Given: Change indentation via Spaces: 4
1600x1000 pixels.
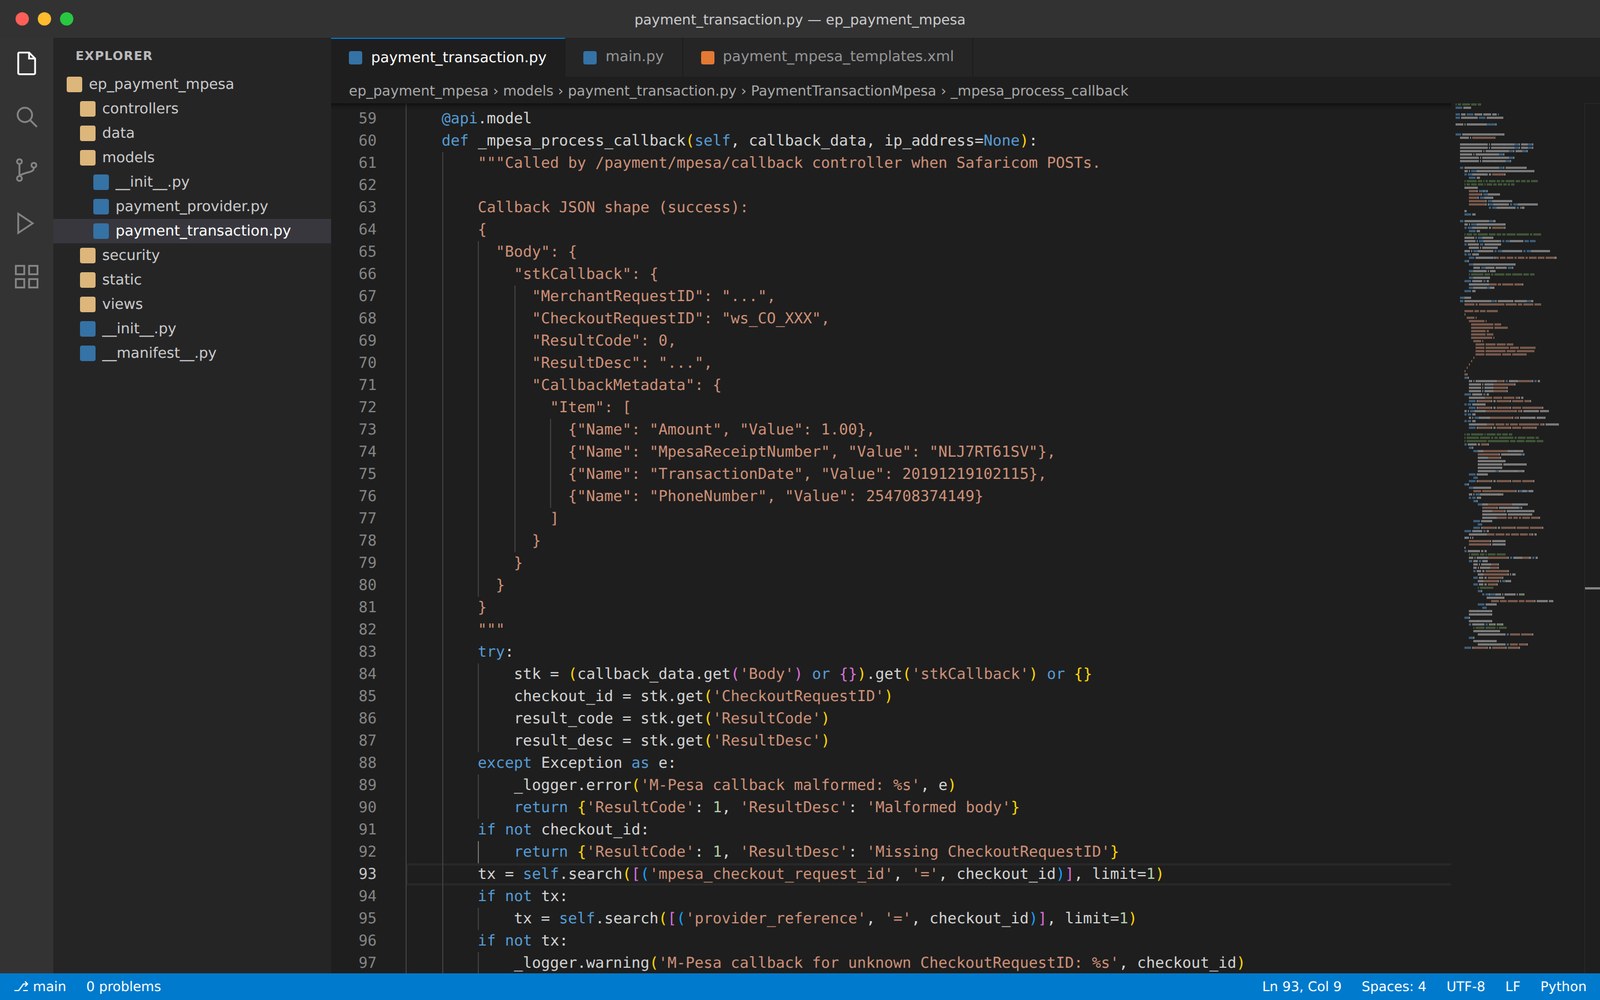Looking at the screenshot, I should click(x=1393, y=986).
